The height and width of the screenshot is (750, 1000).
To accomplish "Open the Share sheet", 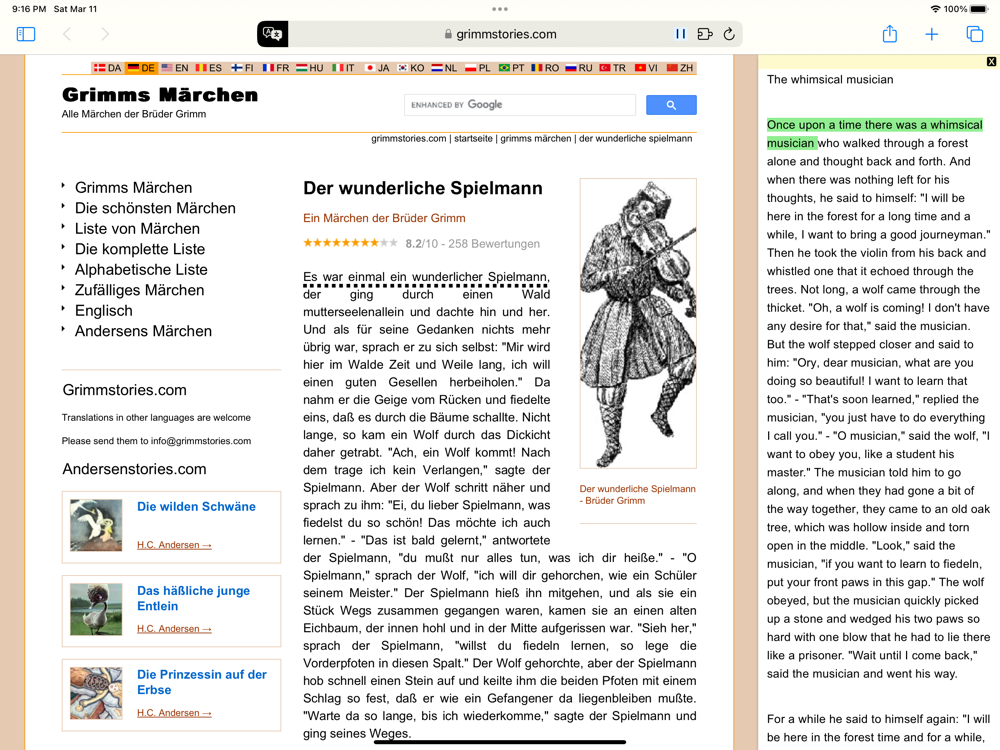I will click(x=890, y=34).
